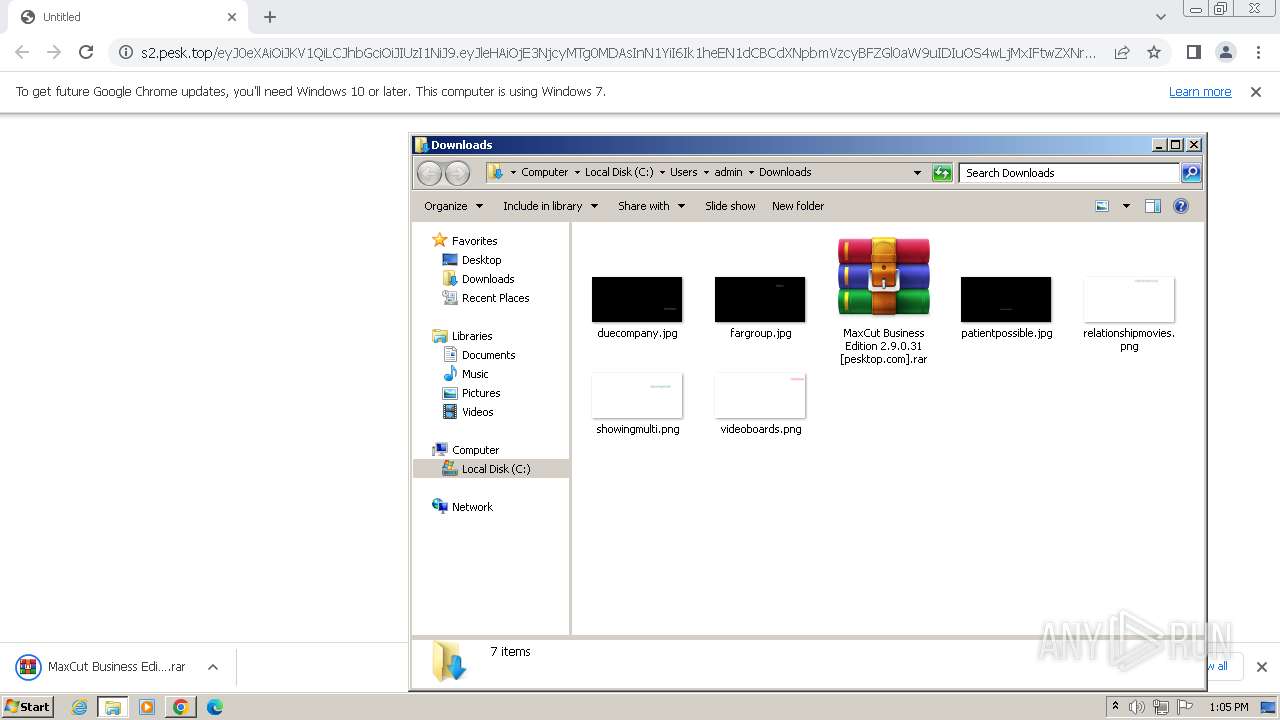Select the videoboards.png thumbnail
This screenshot has width=1280, height=720.
(760, 396)
